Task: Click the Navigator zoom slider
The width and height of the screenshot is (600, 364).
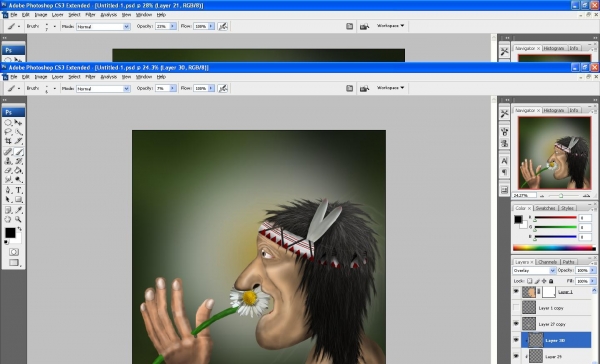Action: [561, 196]
